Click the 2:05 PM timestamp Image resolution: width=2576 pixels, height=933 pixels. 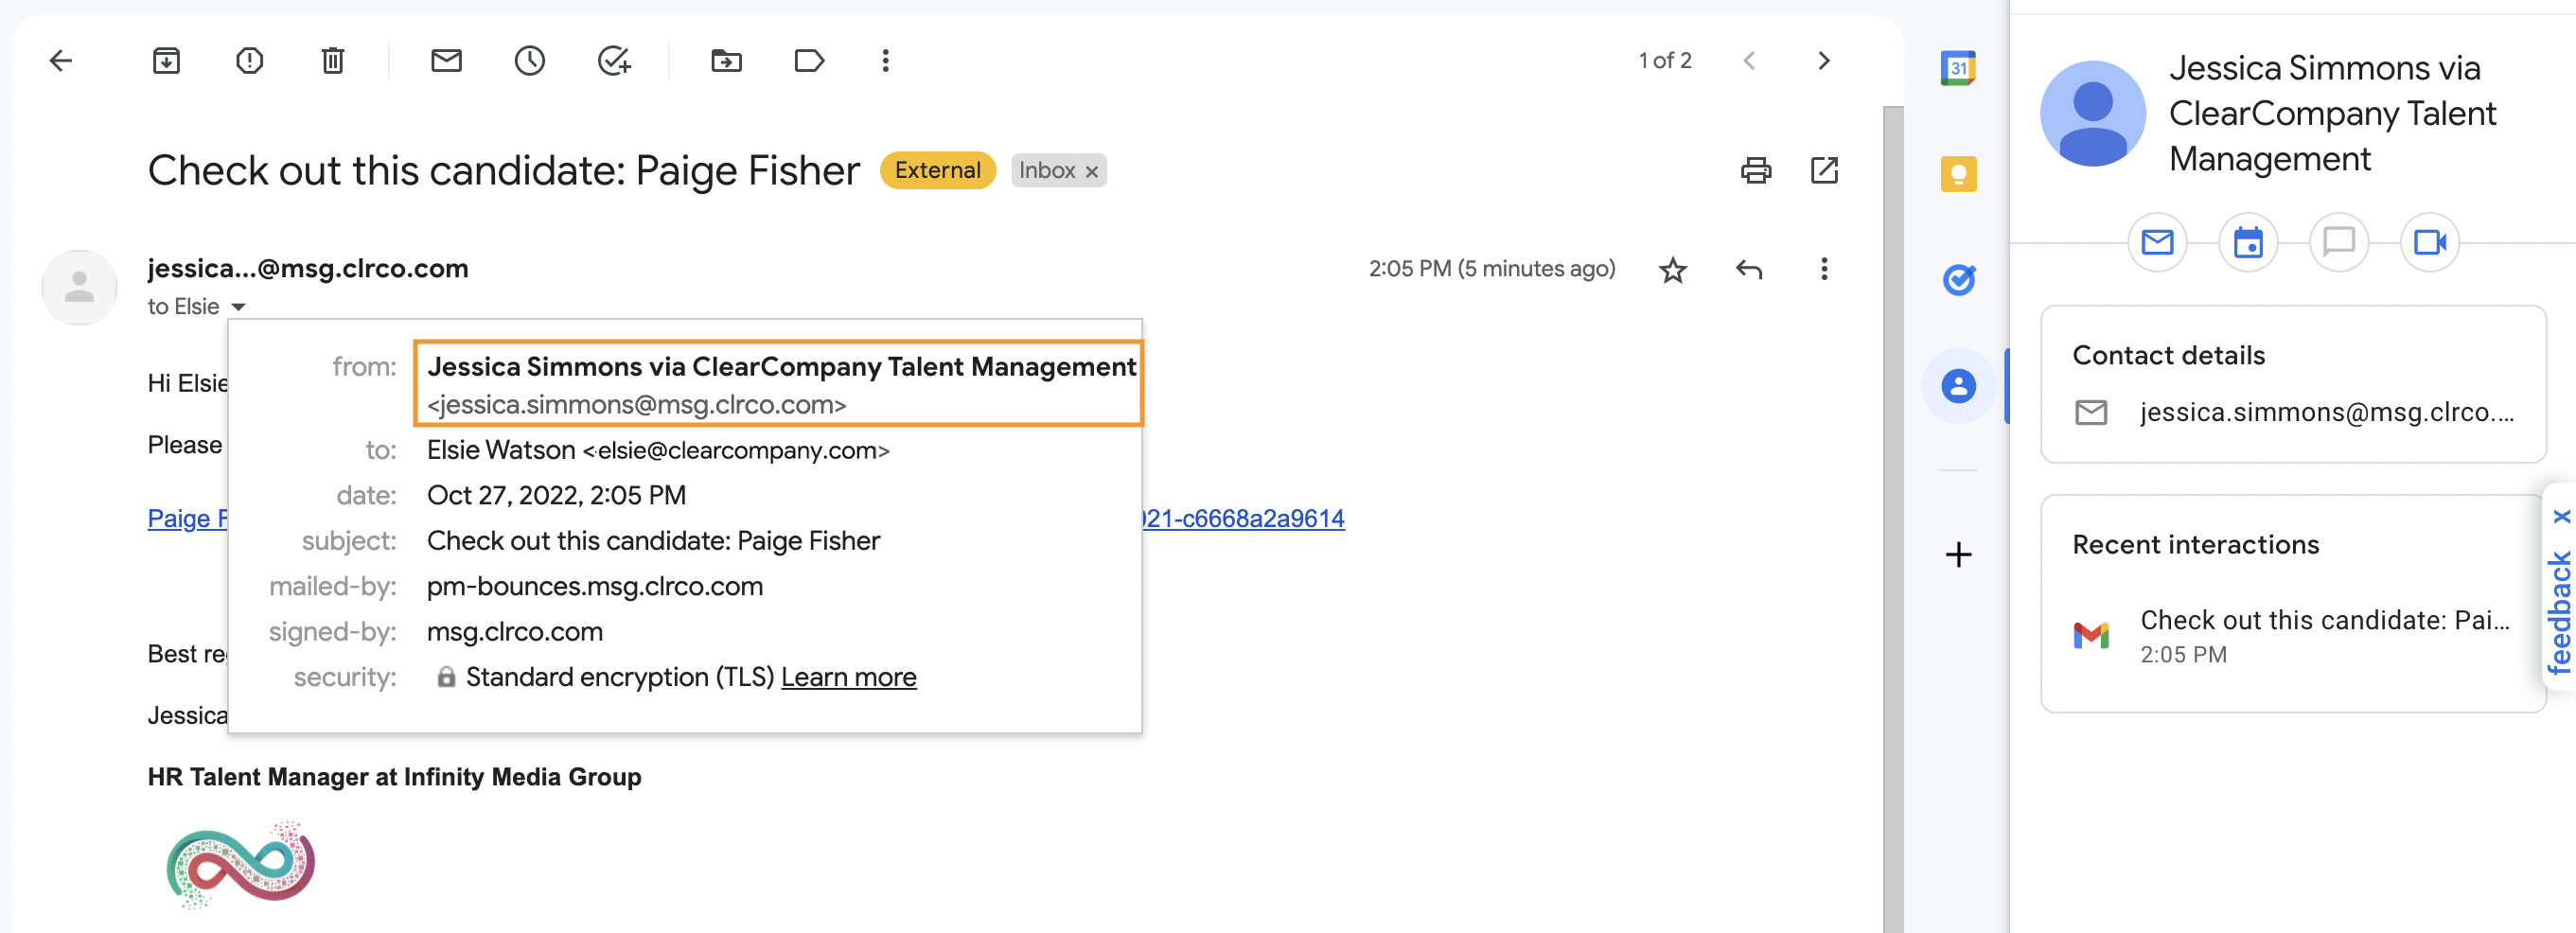1491,269
